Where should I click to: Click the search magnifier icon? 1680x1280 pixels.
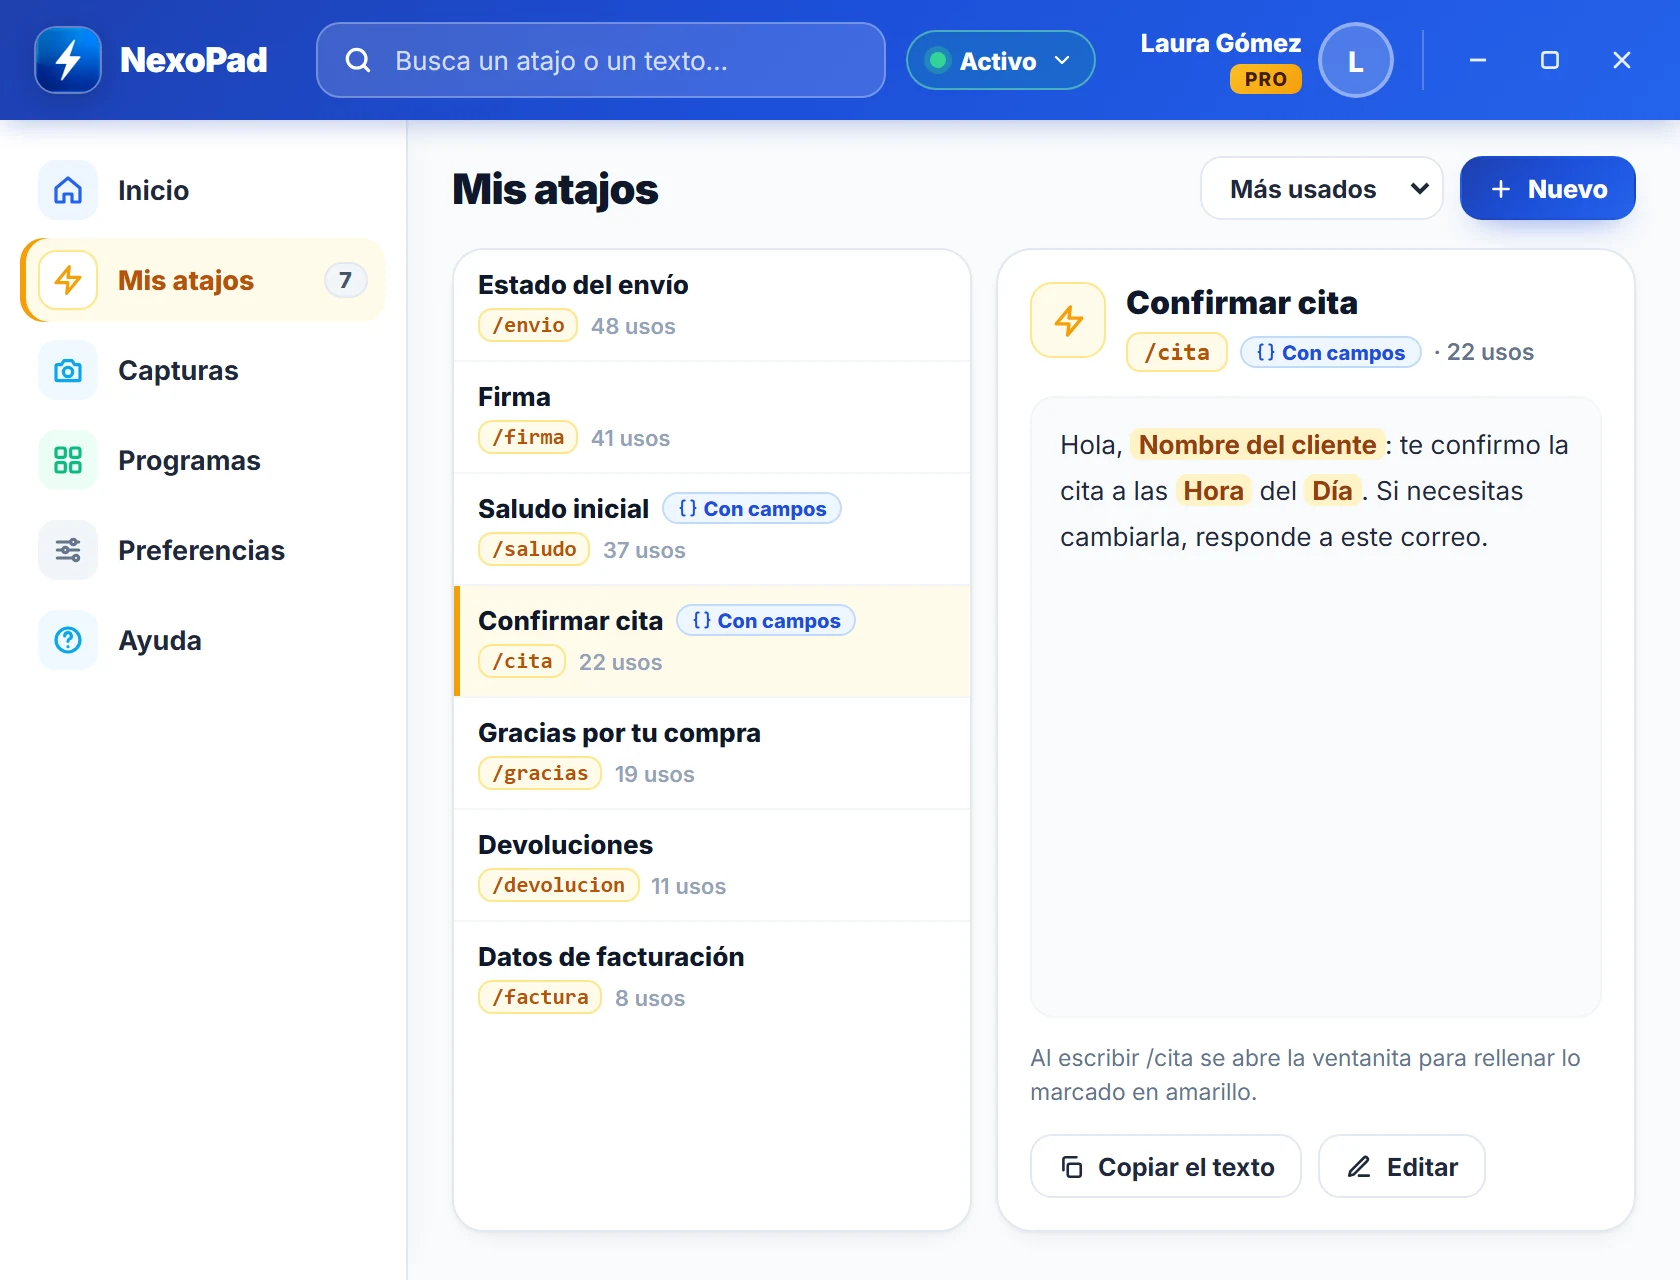(x=358, y=61)
